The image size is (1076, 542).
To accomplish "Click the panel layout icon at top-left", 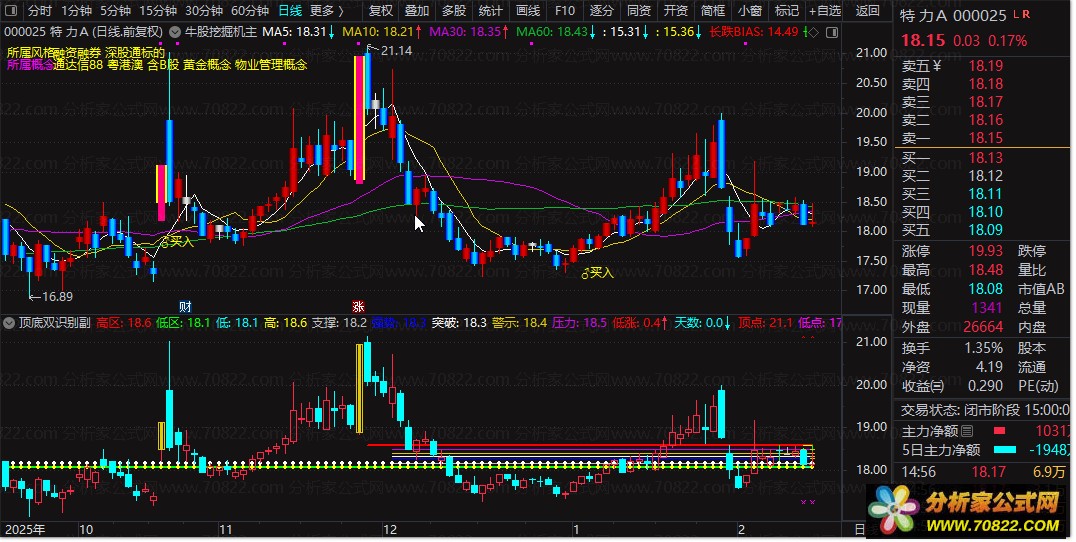I will tap(11, 12).
